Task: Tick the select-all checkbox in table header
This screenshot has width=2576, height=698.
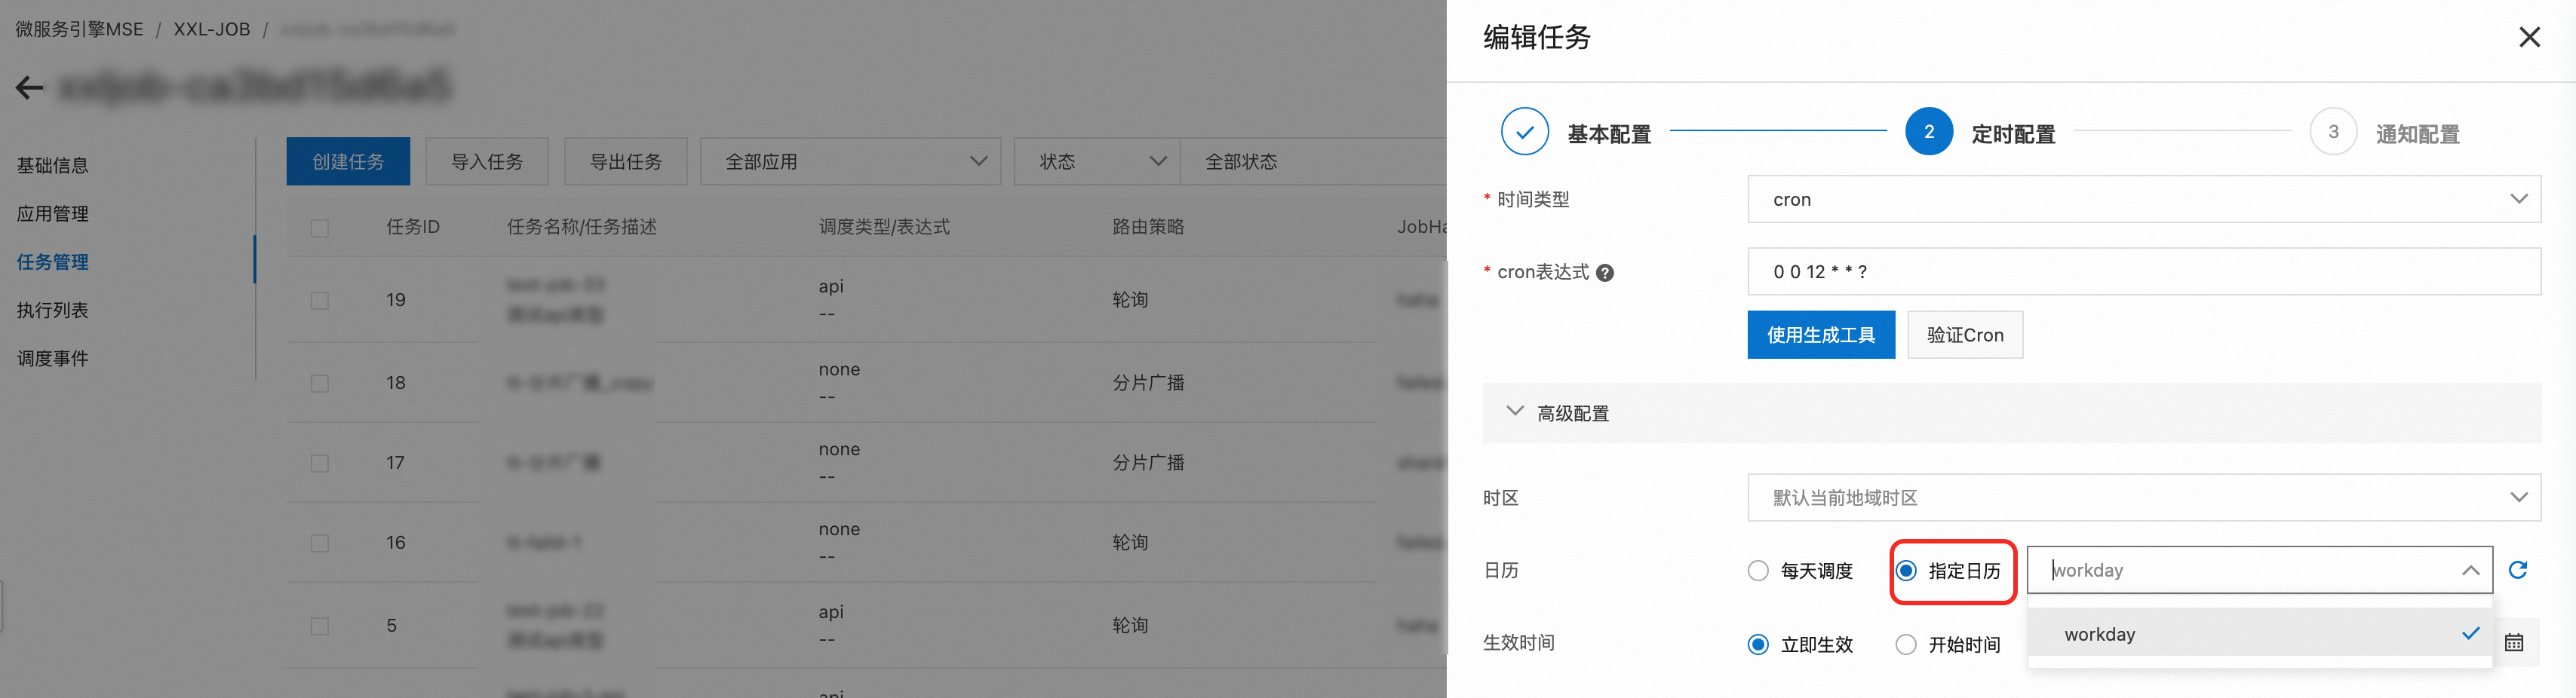Action: click(x=320, y=228)
